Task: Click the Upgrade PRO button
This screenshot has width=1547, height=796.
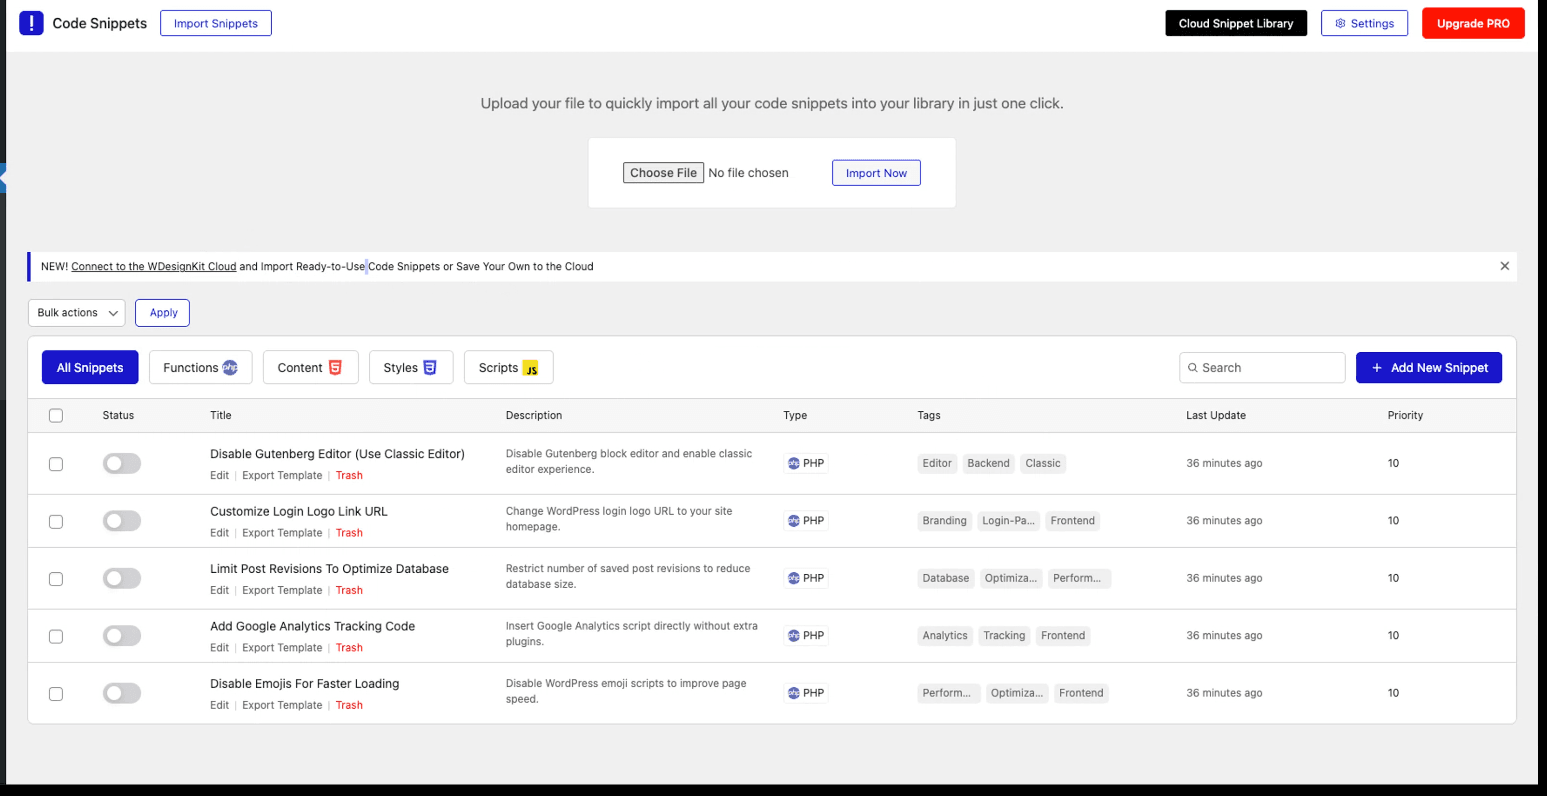Action: click(1473, 23)
